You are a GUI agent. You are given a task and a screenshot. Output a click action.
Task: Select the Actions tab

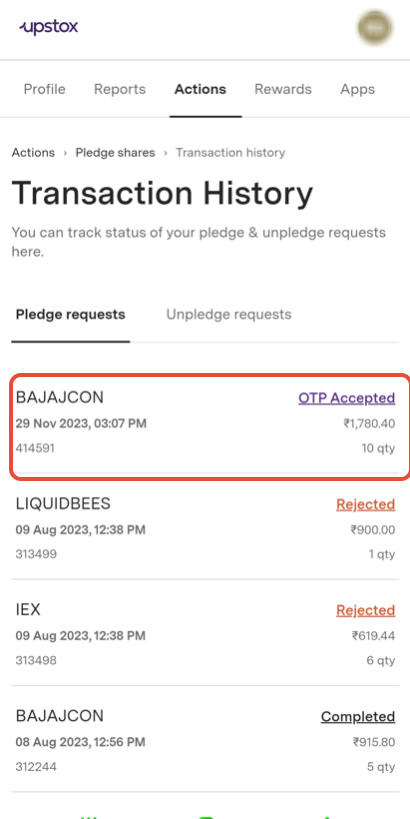pyautogui.click(x=200, y=89)
